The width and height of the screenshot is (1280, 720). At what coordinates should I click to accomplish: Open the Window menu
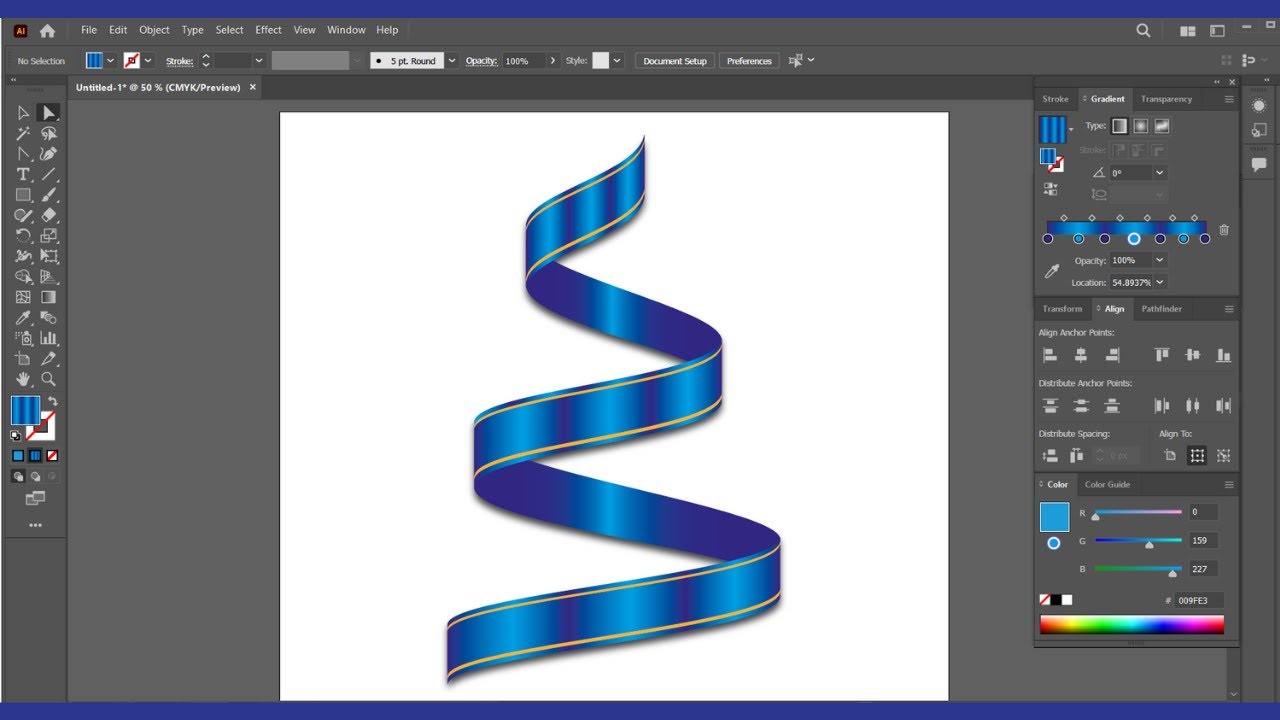coord(346,30)
